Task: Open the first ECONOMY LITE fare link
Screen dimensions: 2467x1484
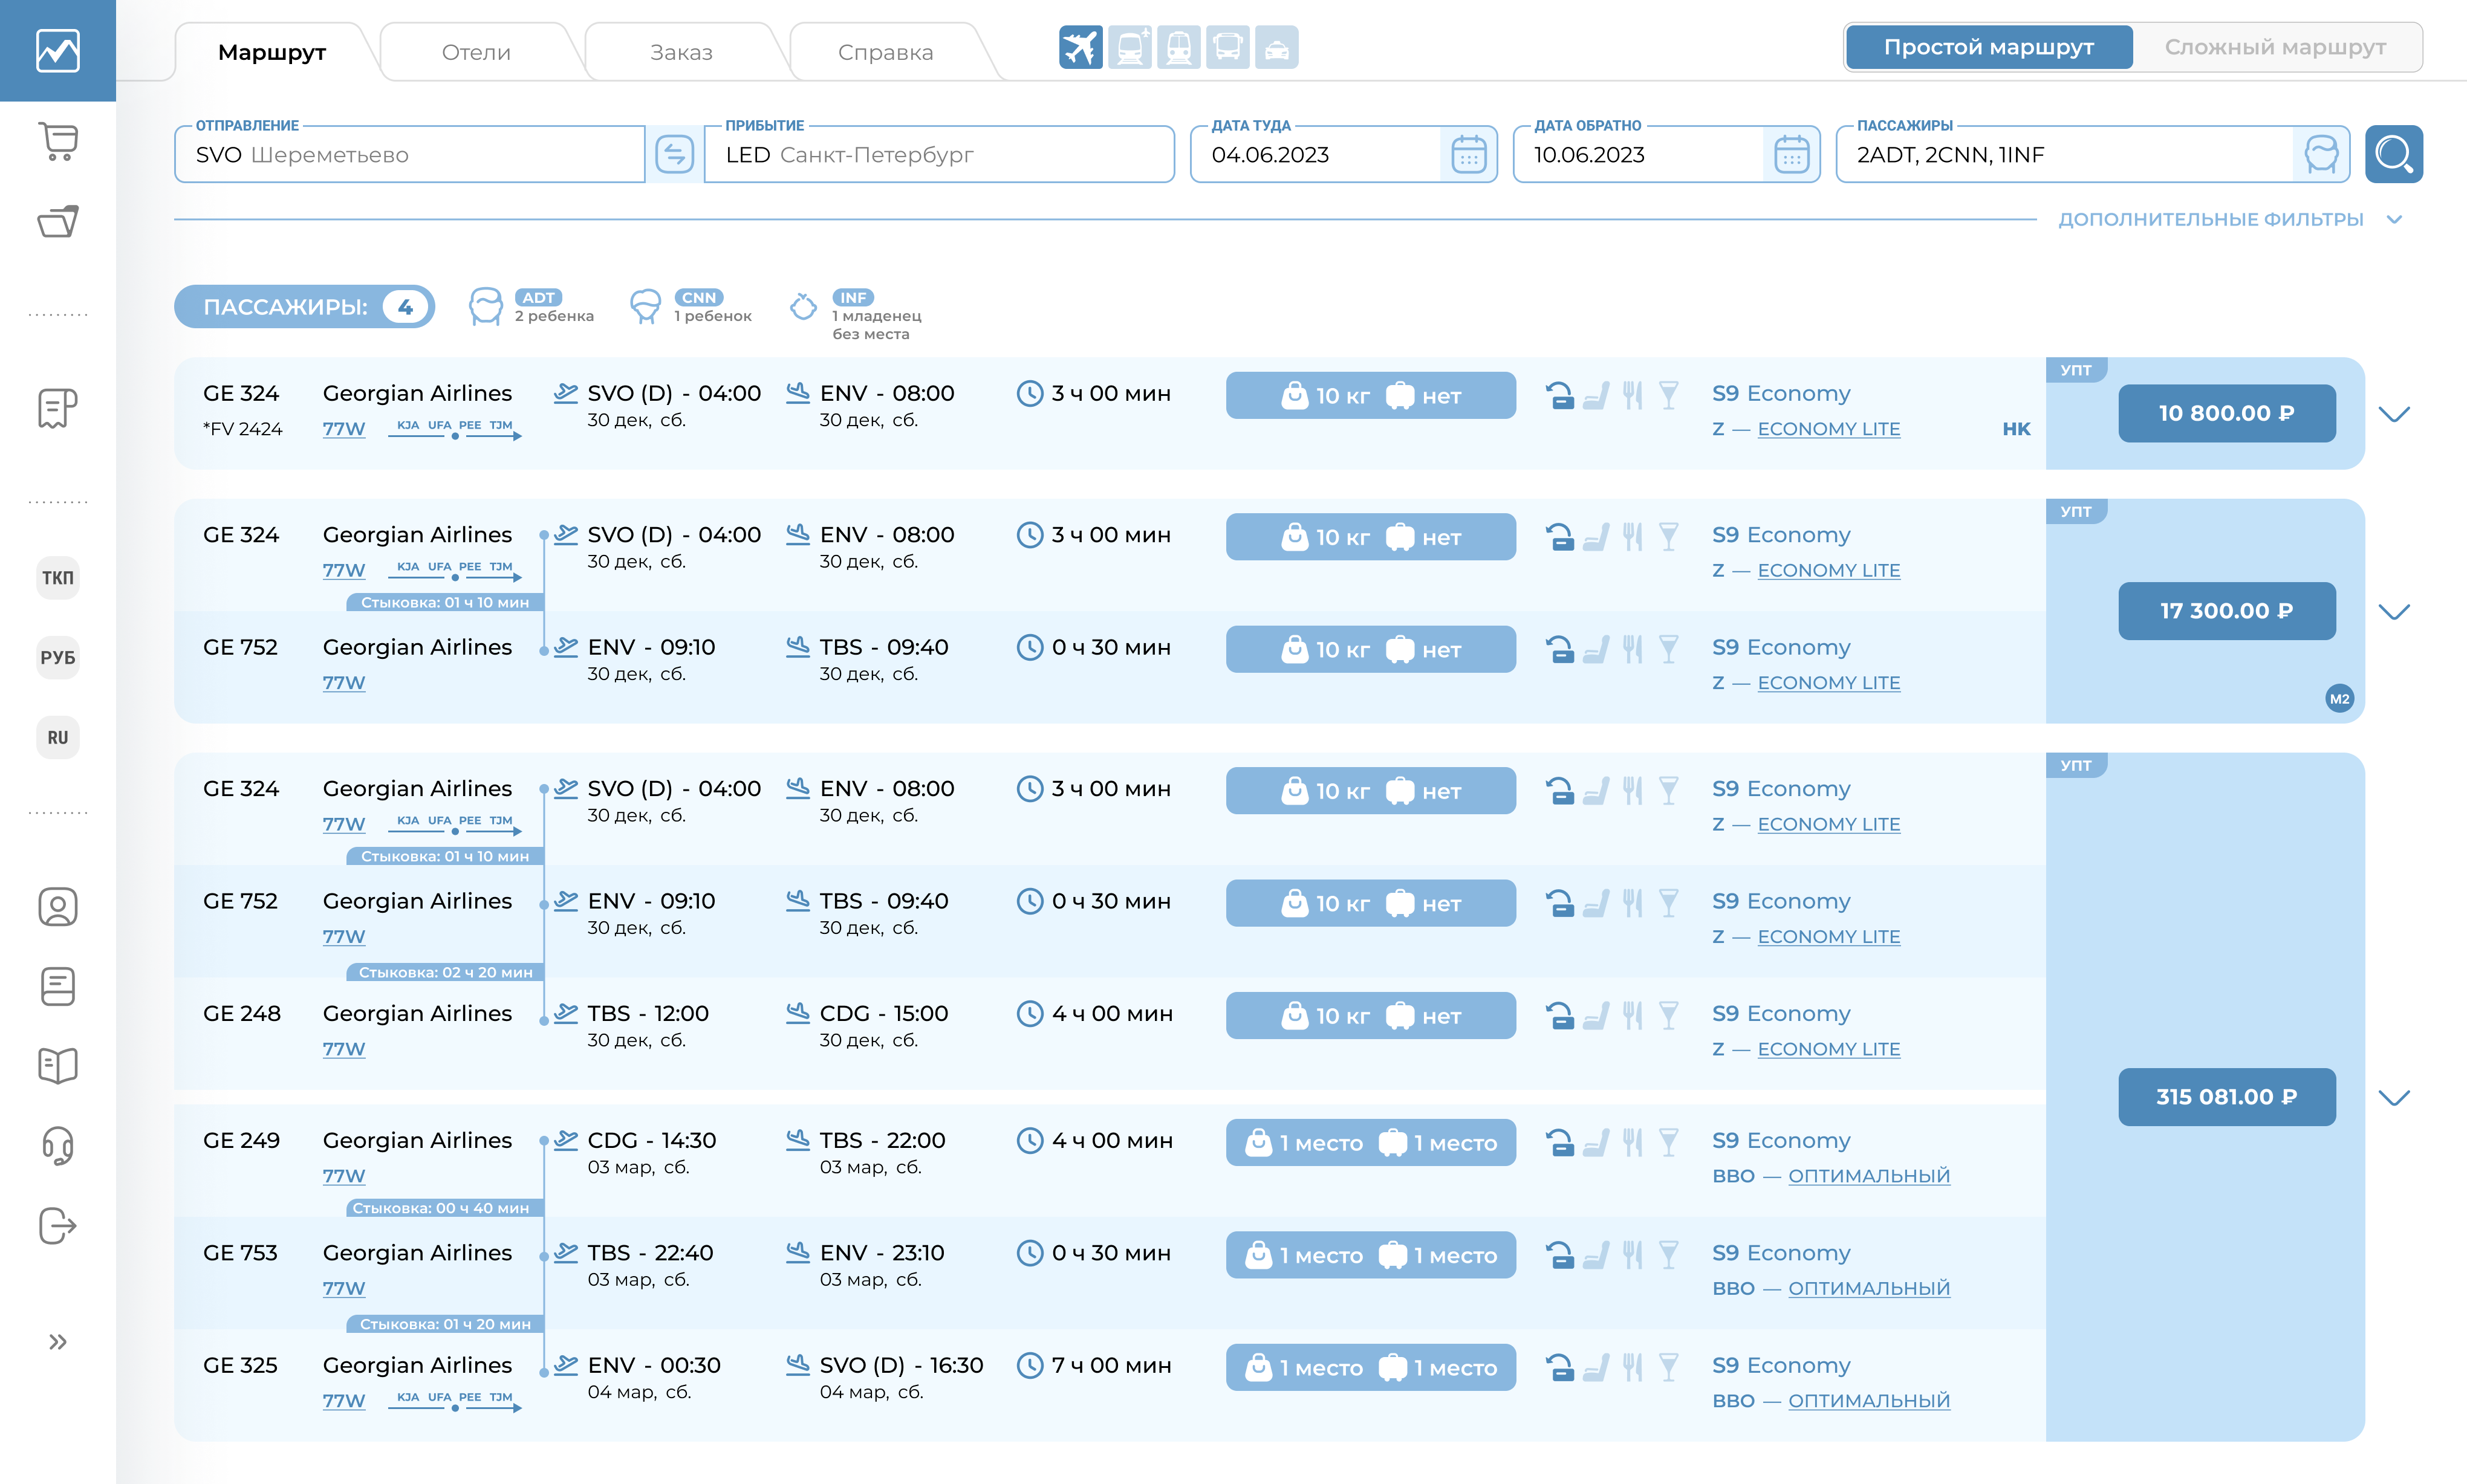Action: pos(1828,429)
